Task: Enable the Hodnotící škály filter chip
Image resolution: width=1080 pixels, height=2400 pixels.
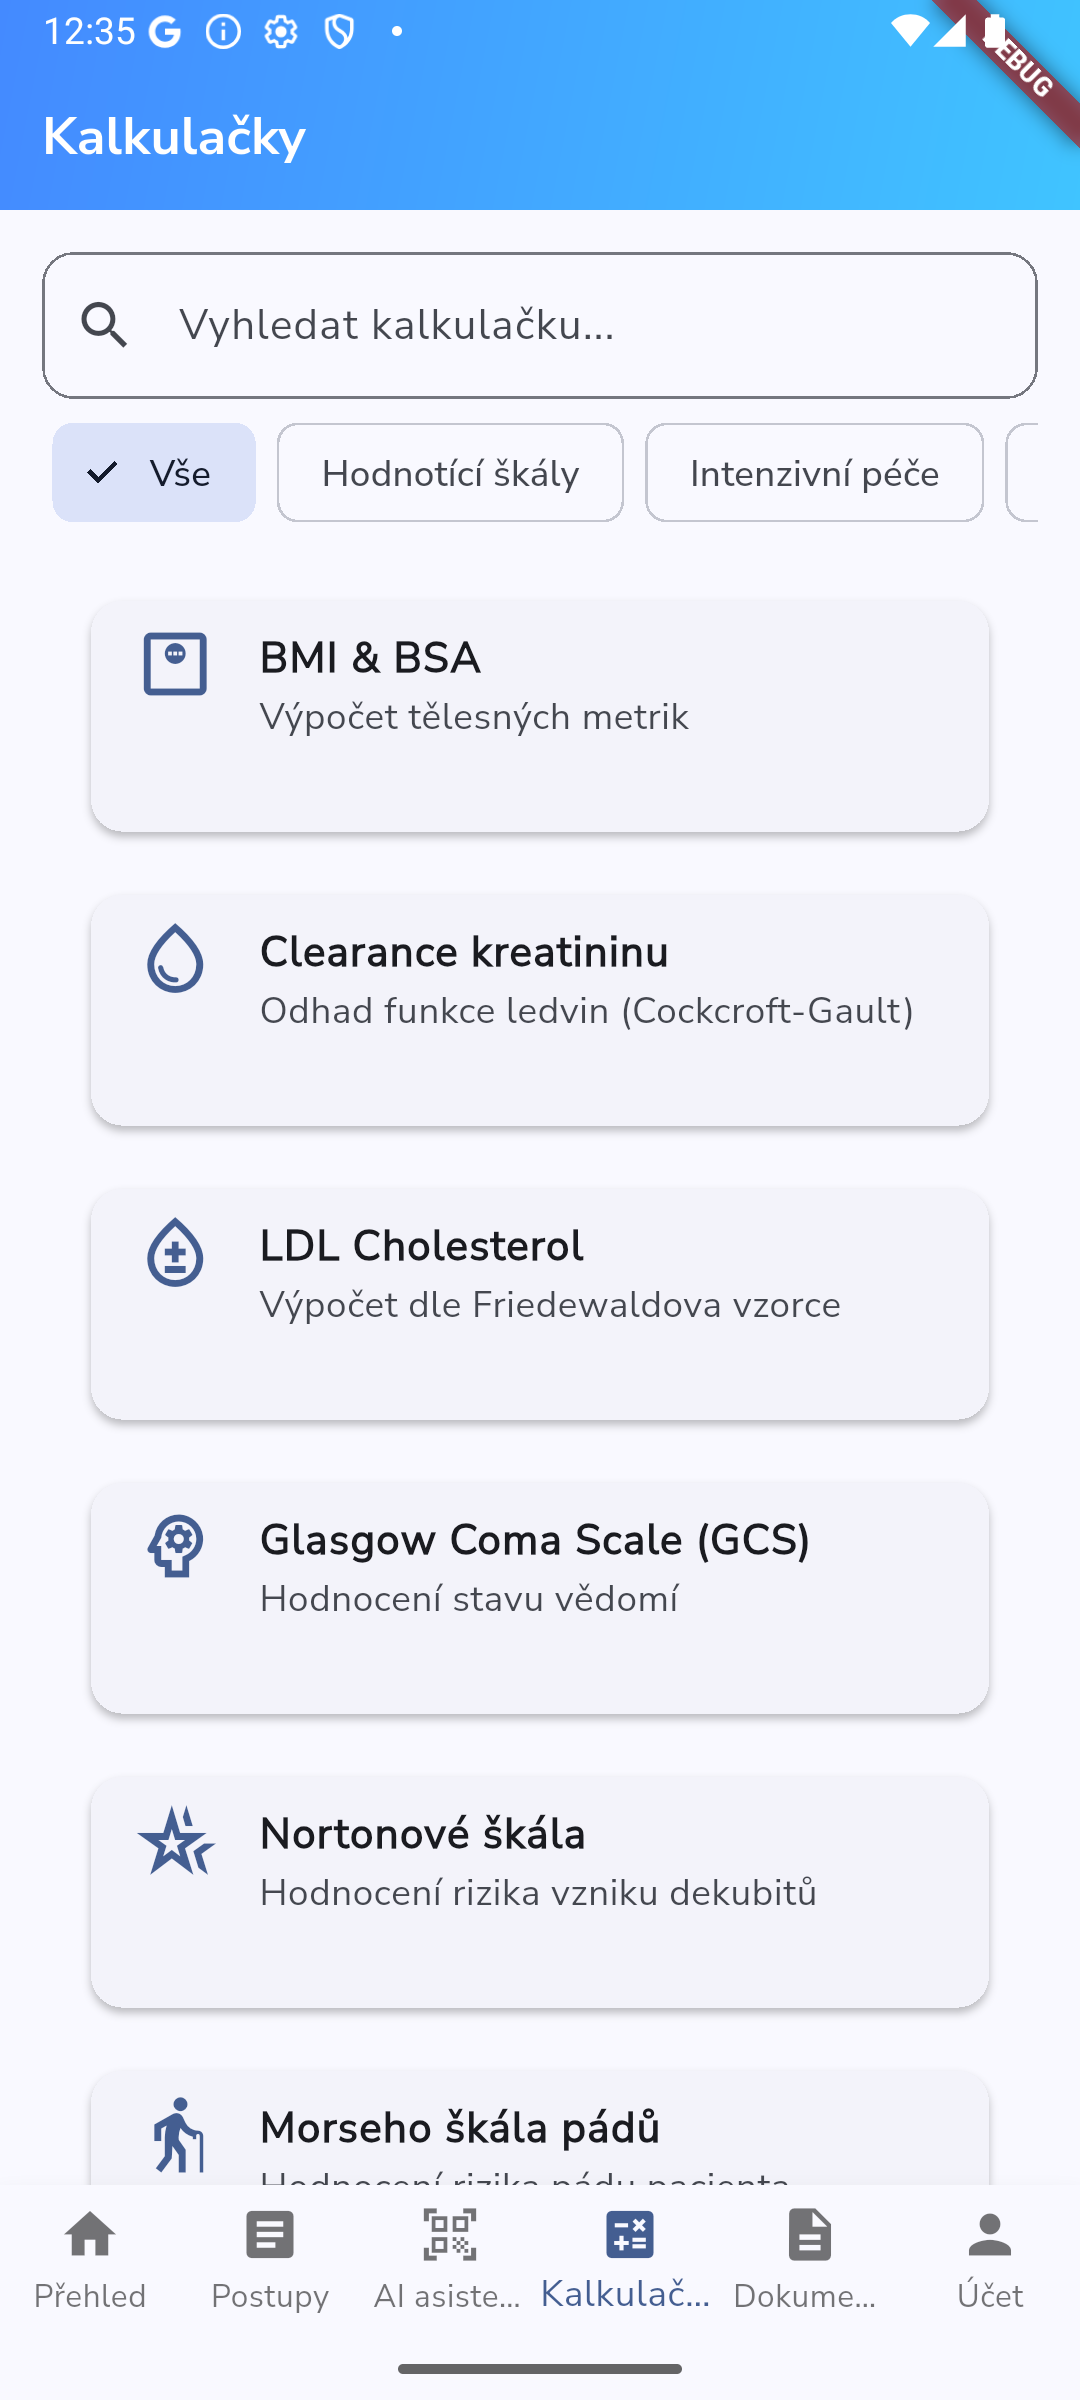Action: (x=450, y=473)
